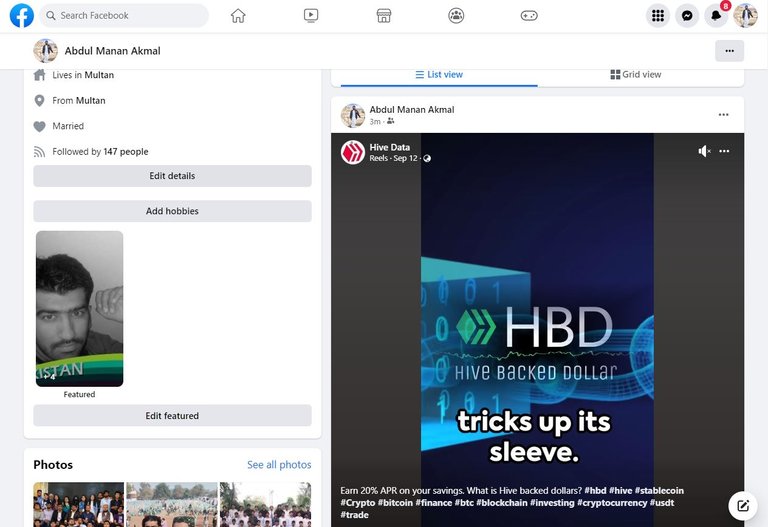Open first photo thumbnail in Photos
This screenshot has width=768, height=527.
tap(79, 504)
